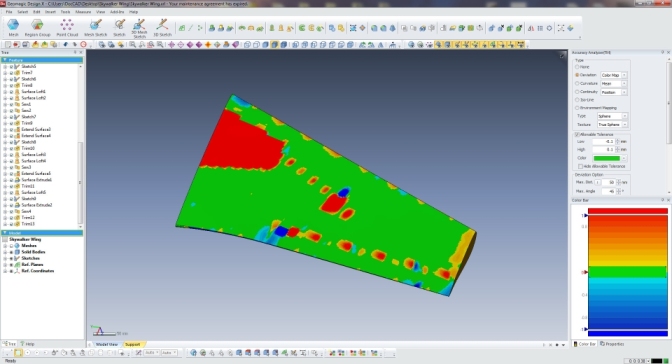
Task: Click the green tolerance Color swatch
Action: 606,158
